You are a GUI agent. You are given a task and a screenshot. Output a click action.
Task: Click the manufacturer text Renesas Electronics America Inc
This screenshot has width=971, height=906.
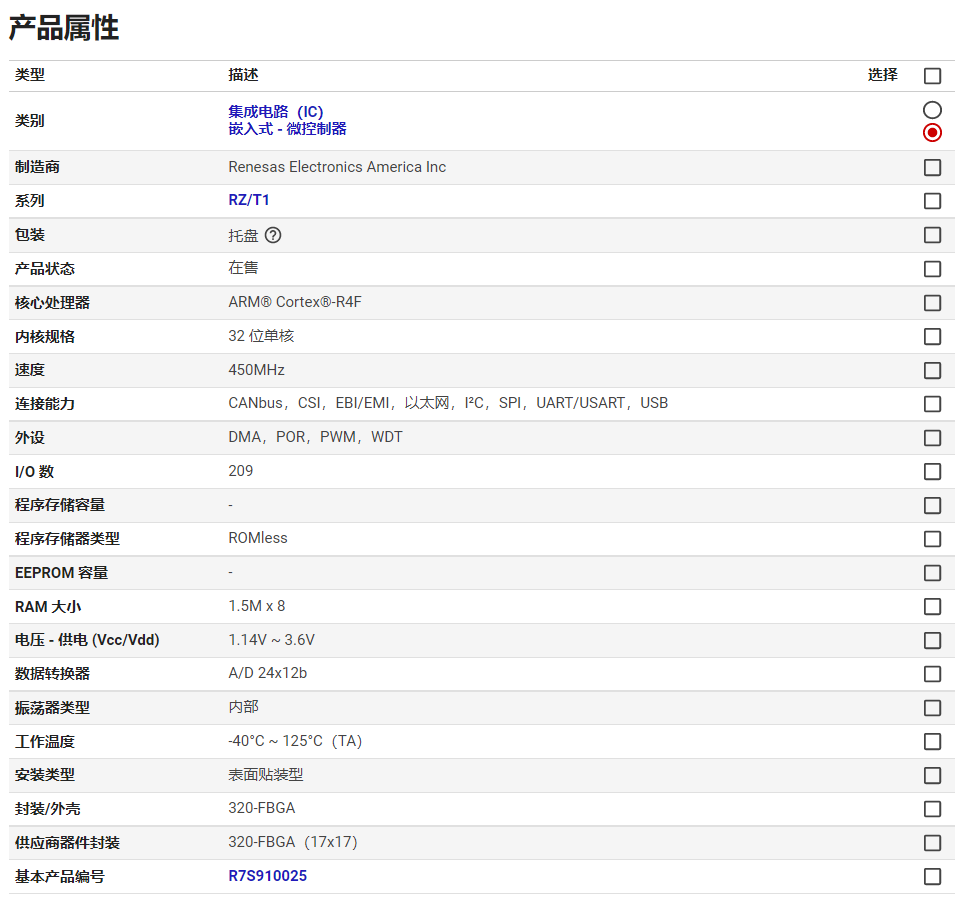[337, 167]
